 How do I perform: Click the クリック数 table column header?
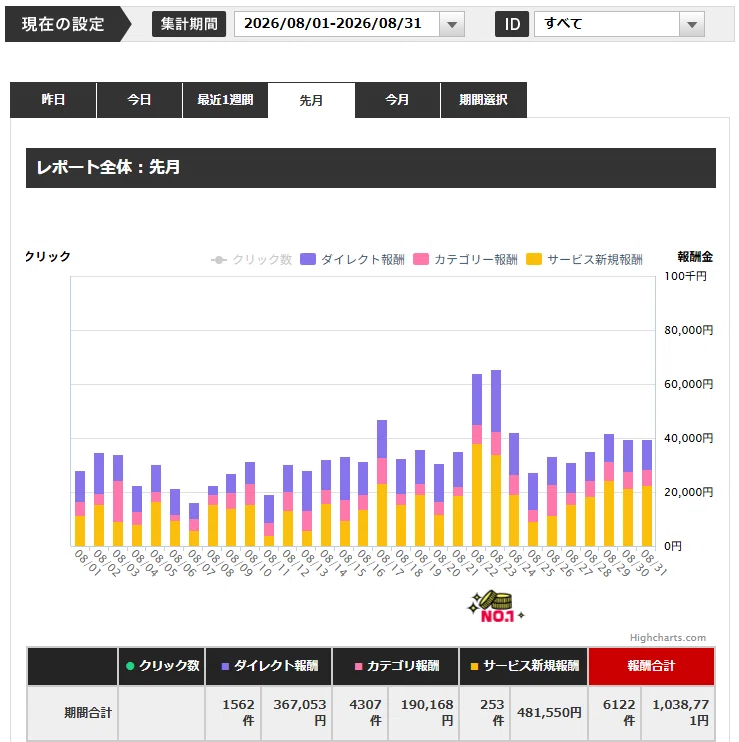click(x=161, y=666)
